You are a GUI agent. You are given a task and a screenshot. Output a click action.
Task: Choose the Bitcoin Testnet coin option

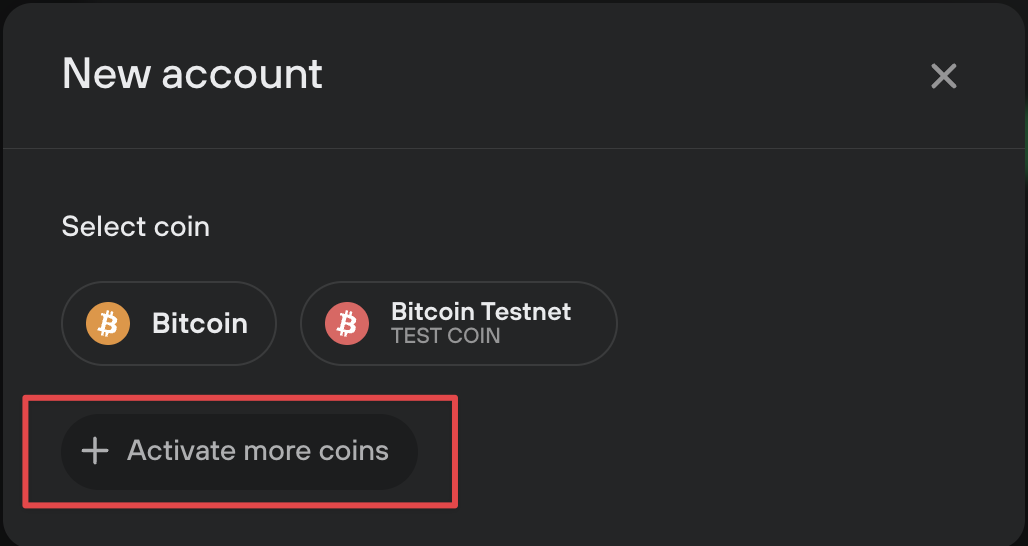[459, 323]
